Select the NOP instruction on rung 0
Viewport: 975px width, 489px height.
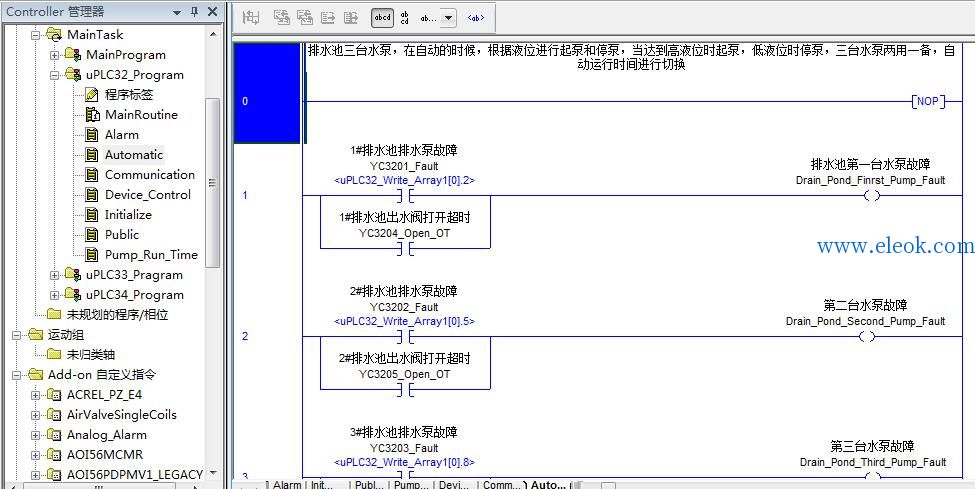point(928,101)
